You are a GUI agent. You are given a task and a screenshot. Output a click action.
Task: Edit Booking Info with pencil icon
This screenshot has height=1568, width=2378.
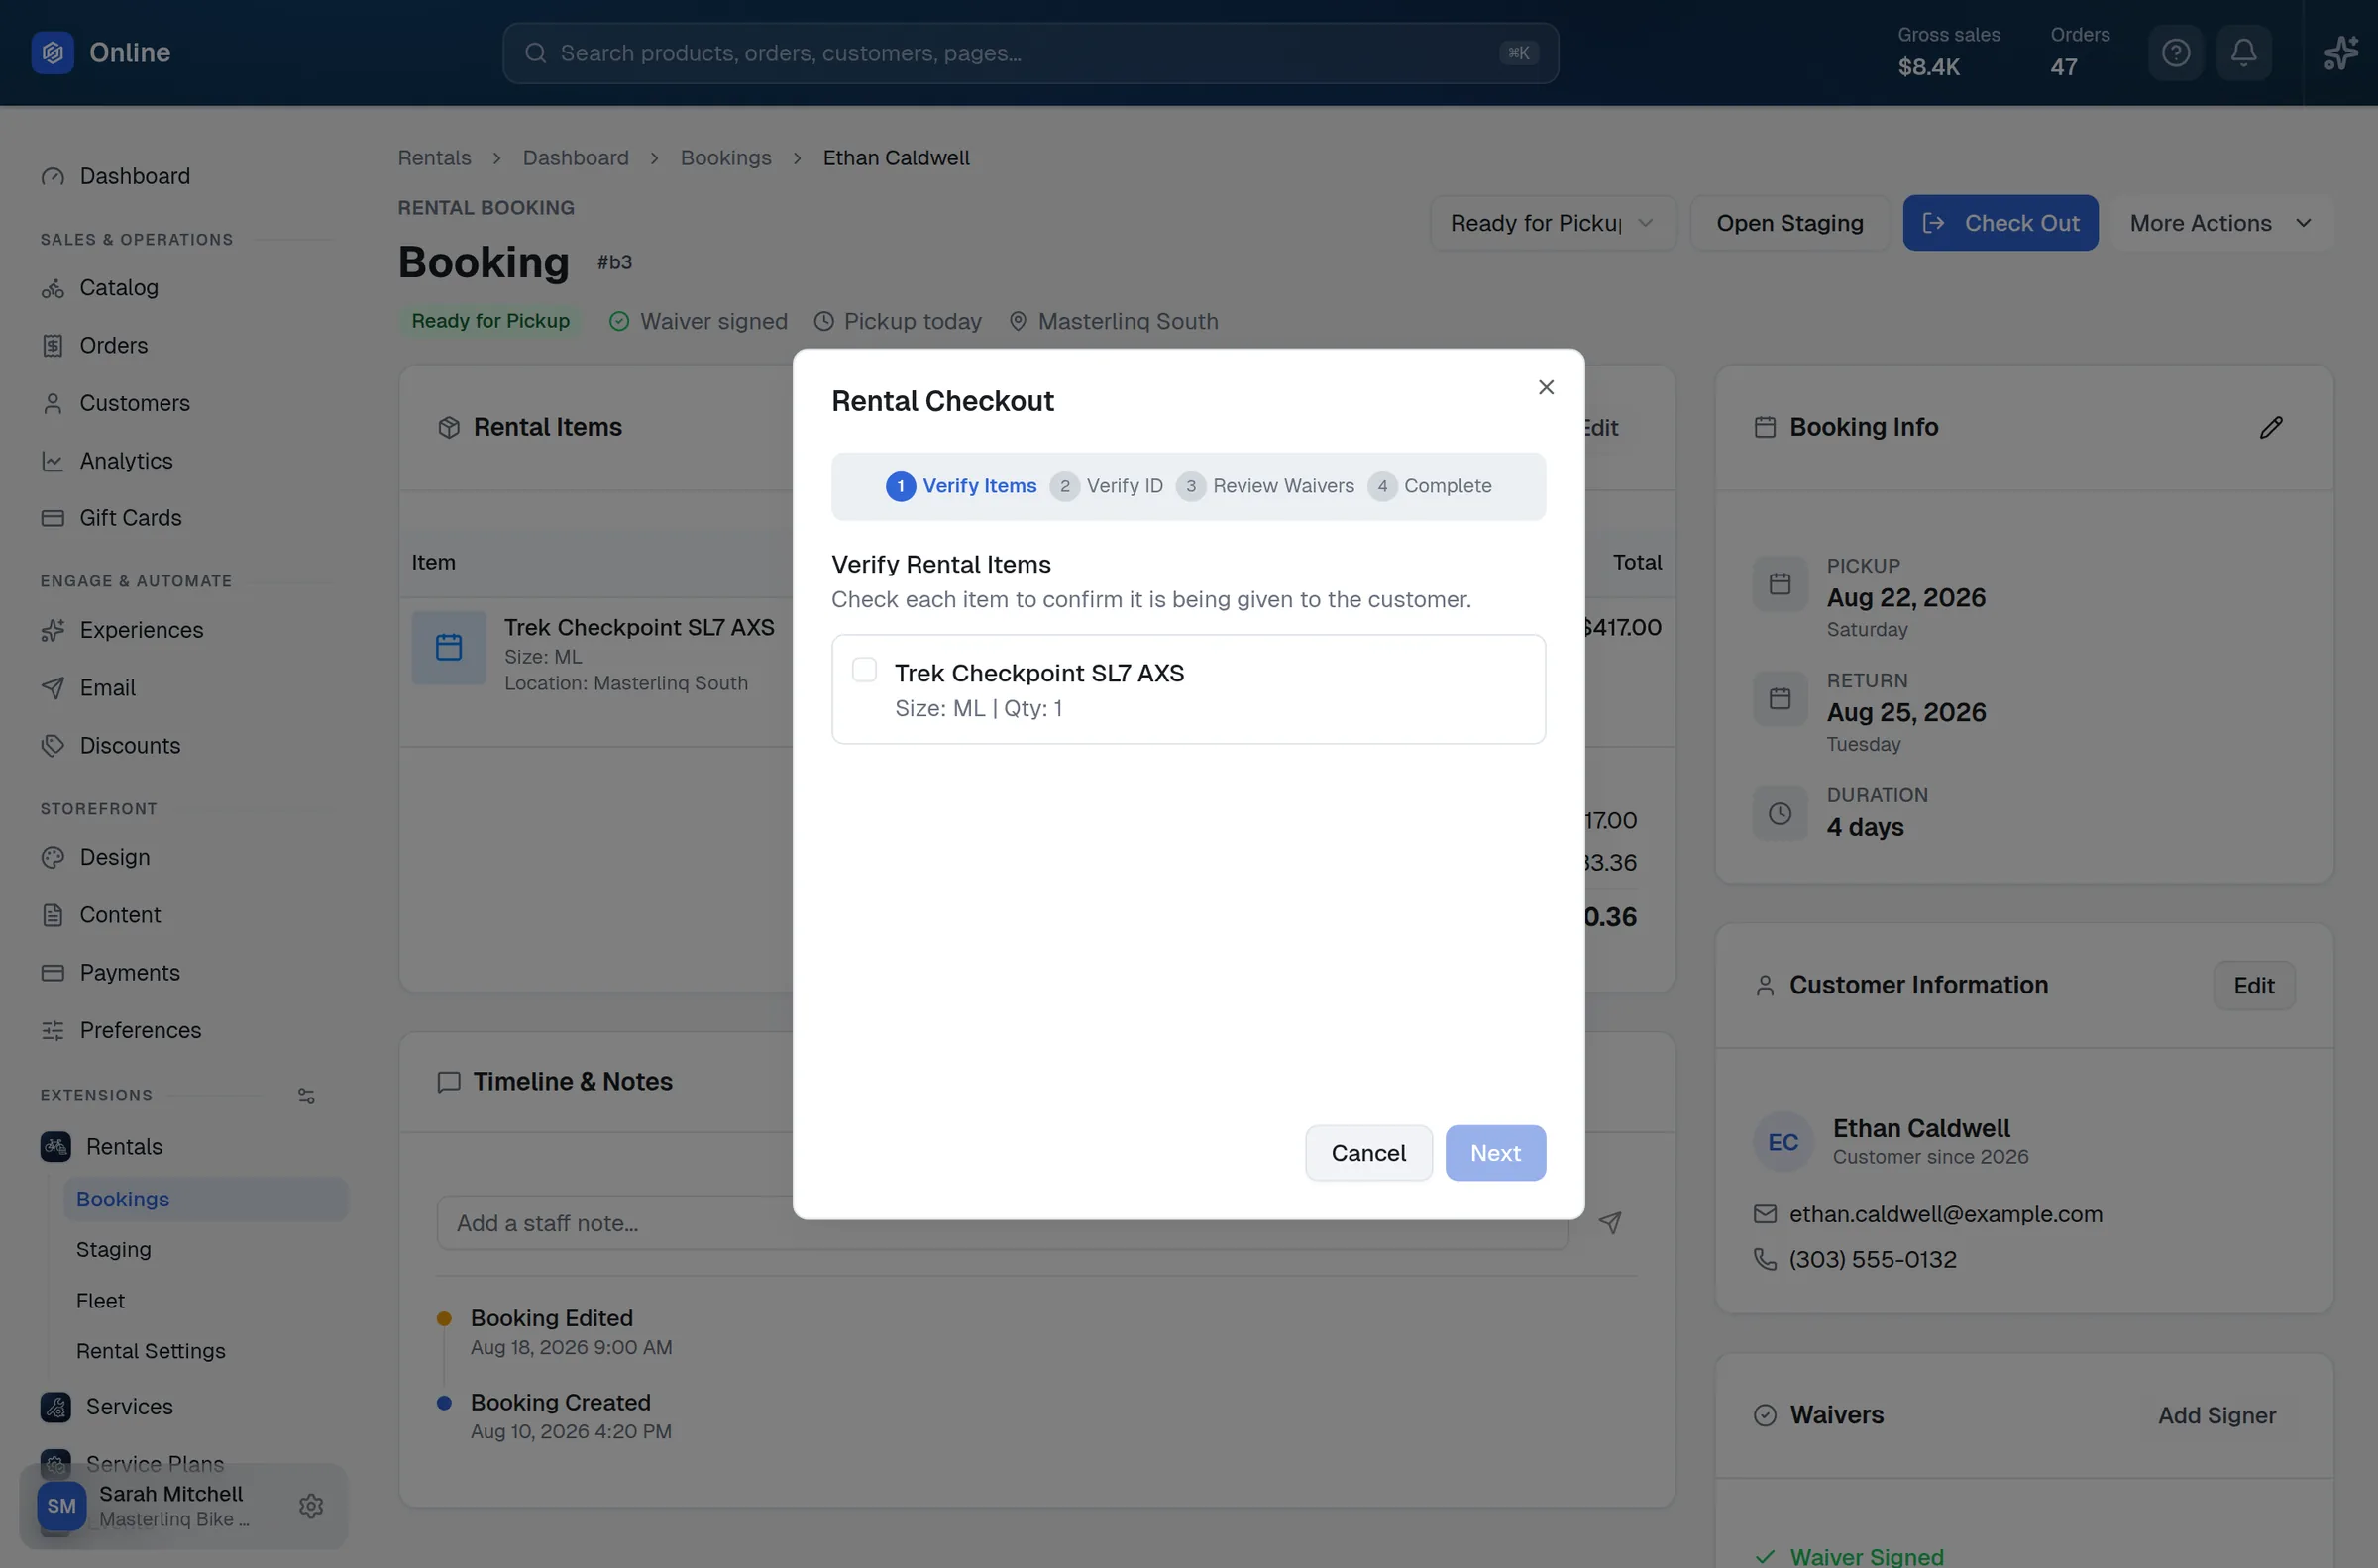2271,428
